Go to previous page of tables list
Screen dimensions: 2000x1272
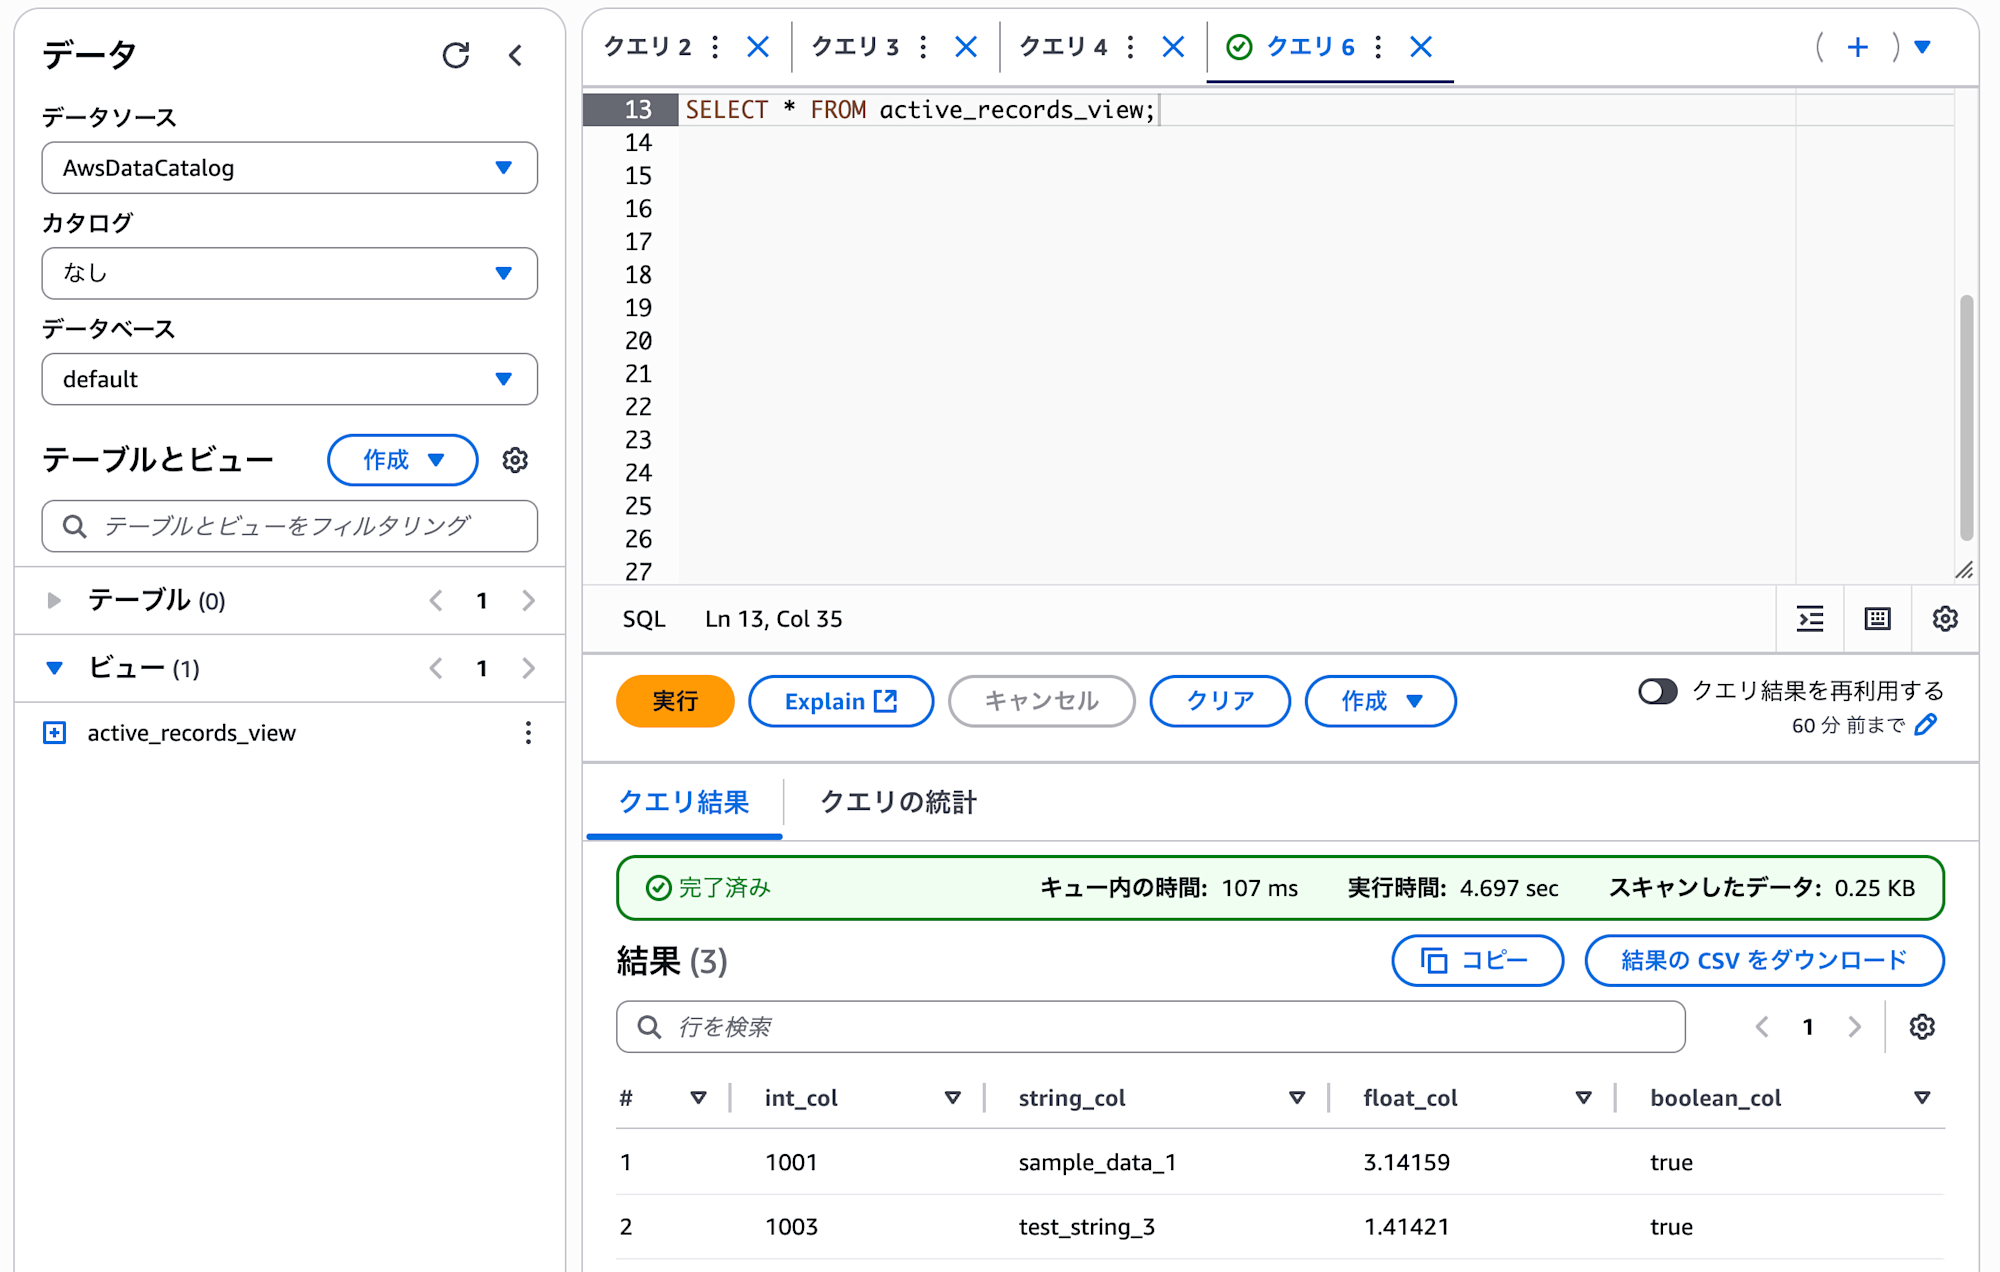pos(436,601)
